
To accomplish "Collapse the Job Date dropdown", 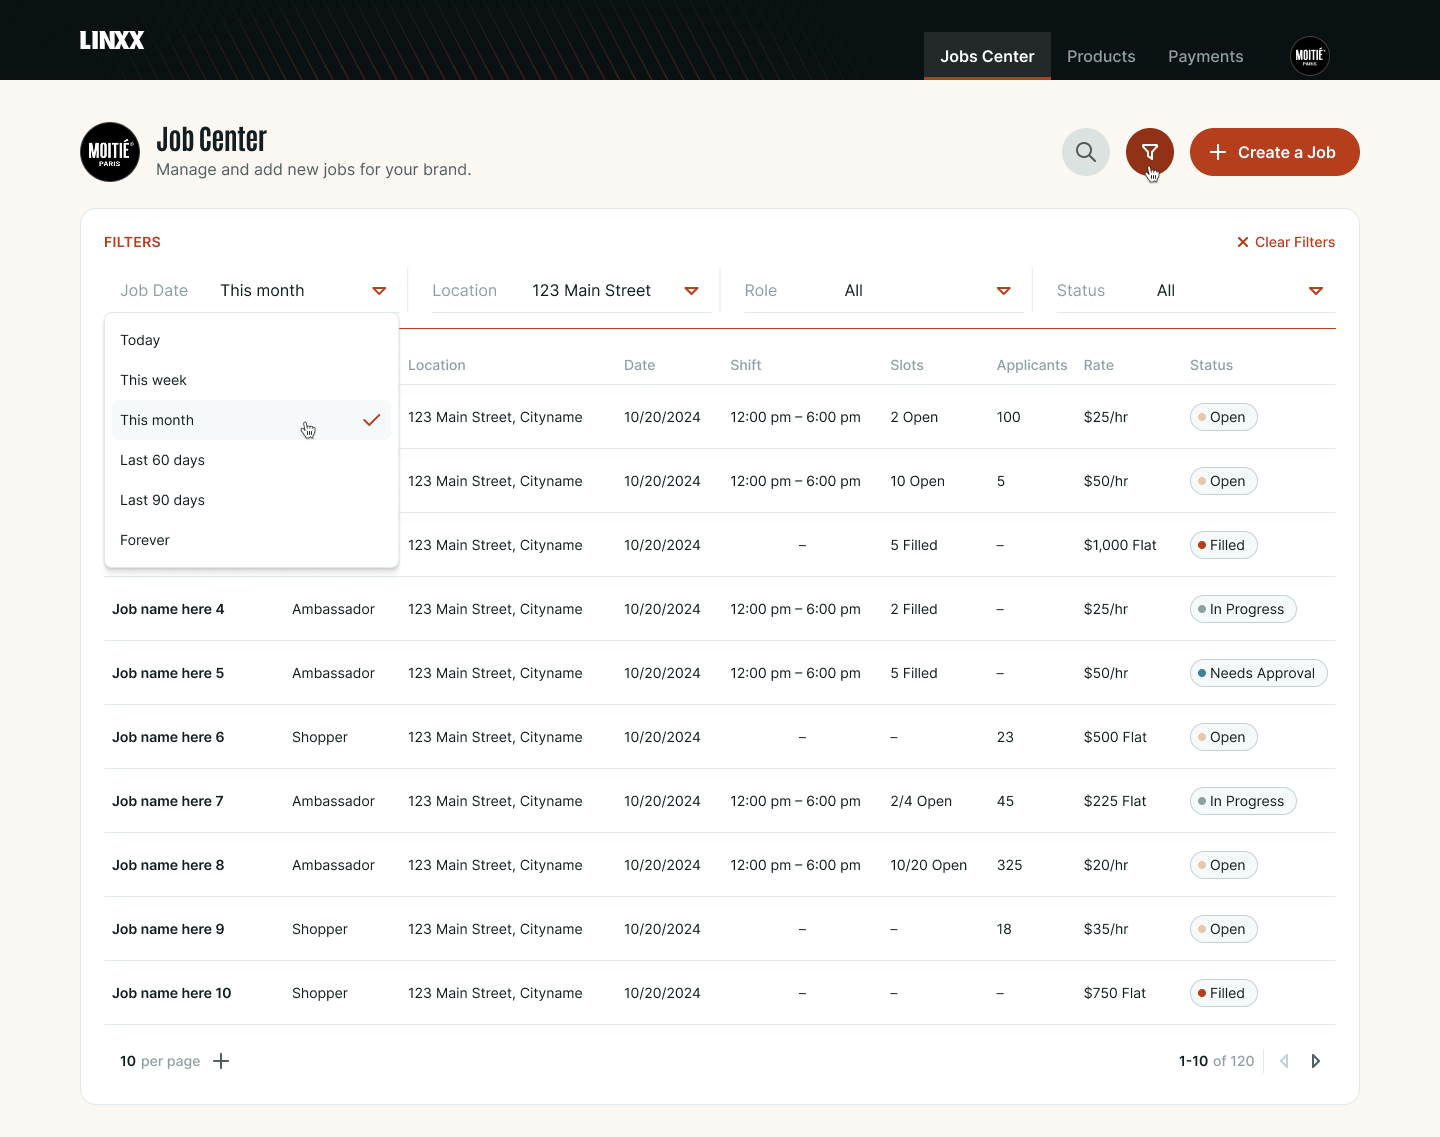I will tap(378, 291).
